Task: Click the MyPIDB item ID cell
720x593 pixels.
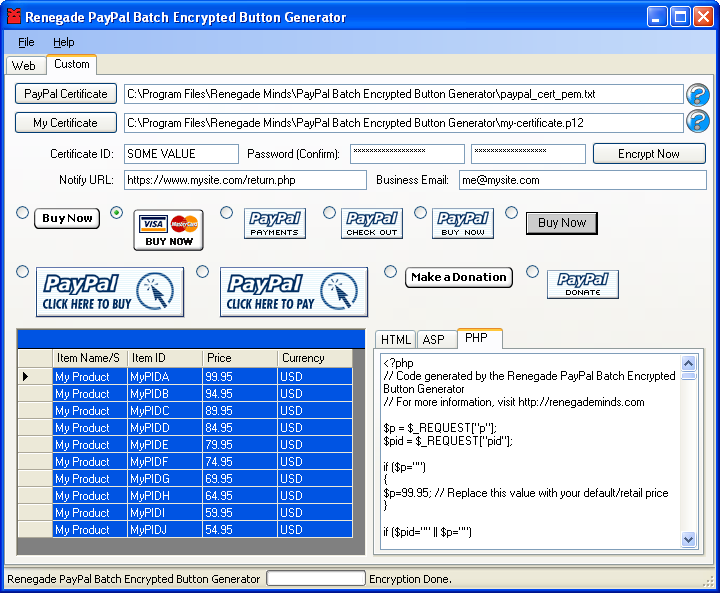Action: 165,394
